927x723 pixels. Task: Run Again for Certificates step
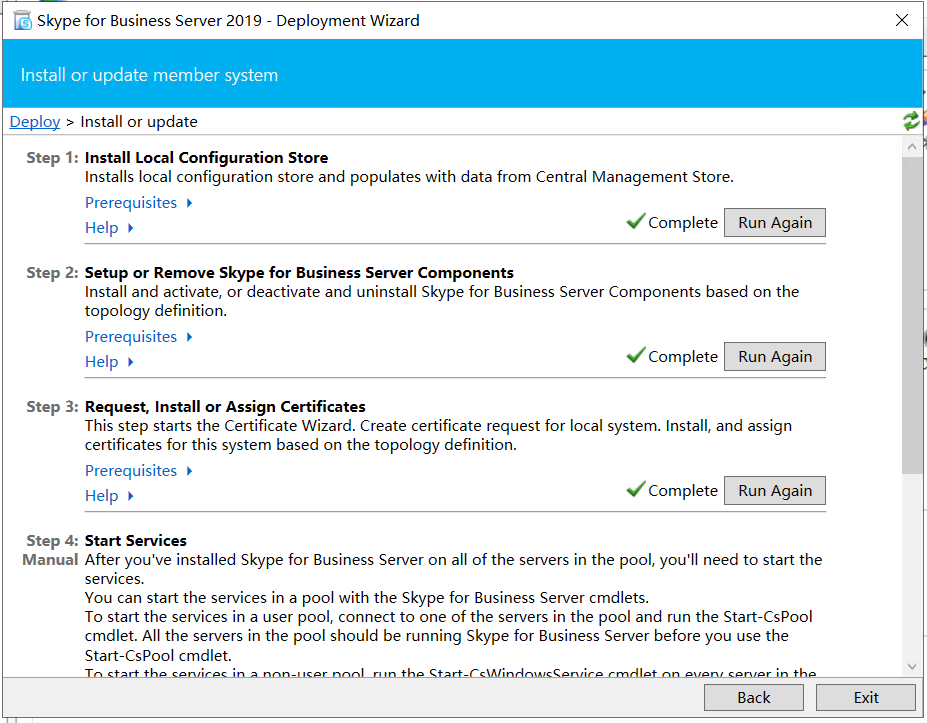774,491
